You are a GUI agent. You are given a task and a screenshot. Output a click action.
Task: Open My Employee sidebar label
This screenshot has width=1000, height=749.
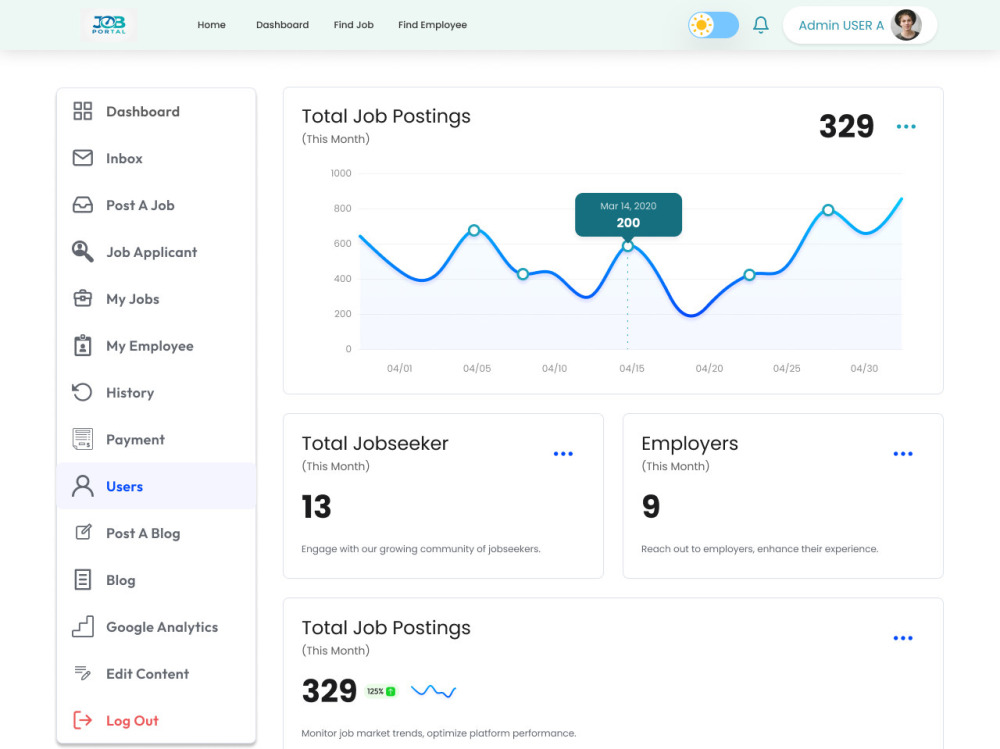point(150,346)
